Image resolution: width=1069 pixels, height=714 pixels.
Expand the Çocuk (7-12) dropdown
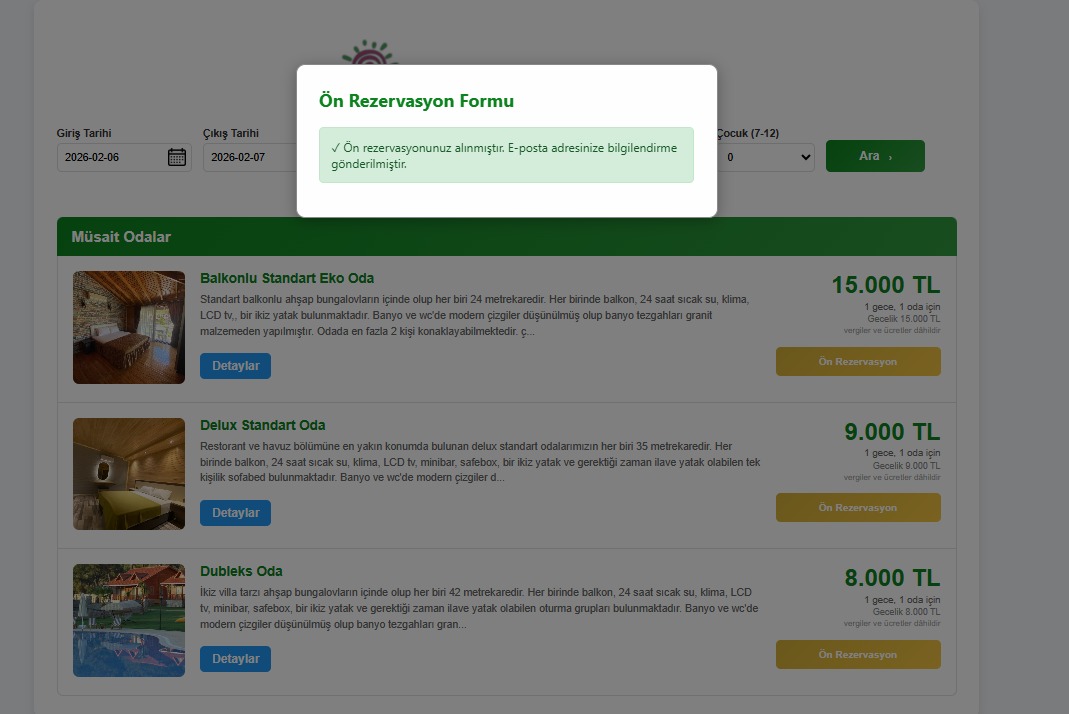[765, 157]
